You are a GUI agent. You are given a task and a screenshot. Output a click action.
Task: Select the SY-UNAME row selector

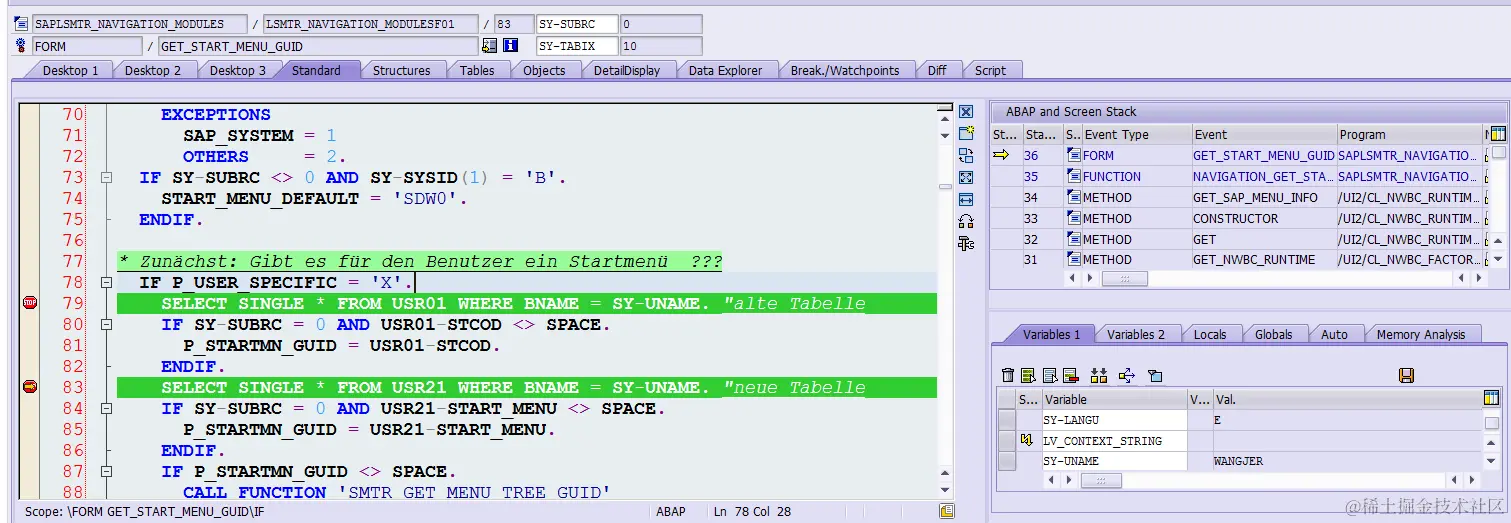pyautogui.click(x=1006, y=461)
